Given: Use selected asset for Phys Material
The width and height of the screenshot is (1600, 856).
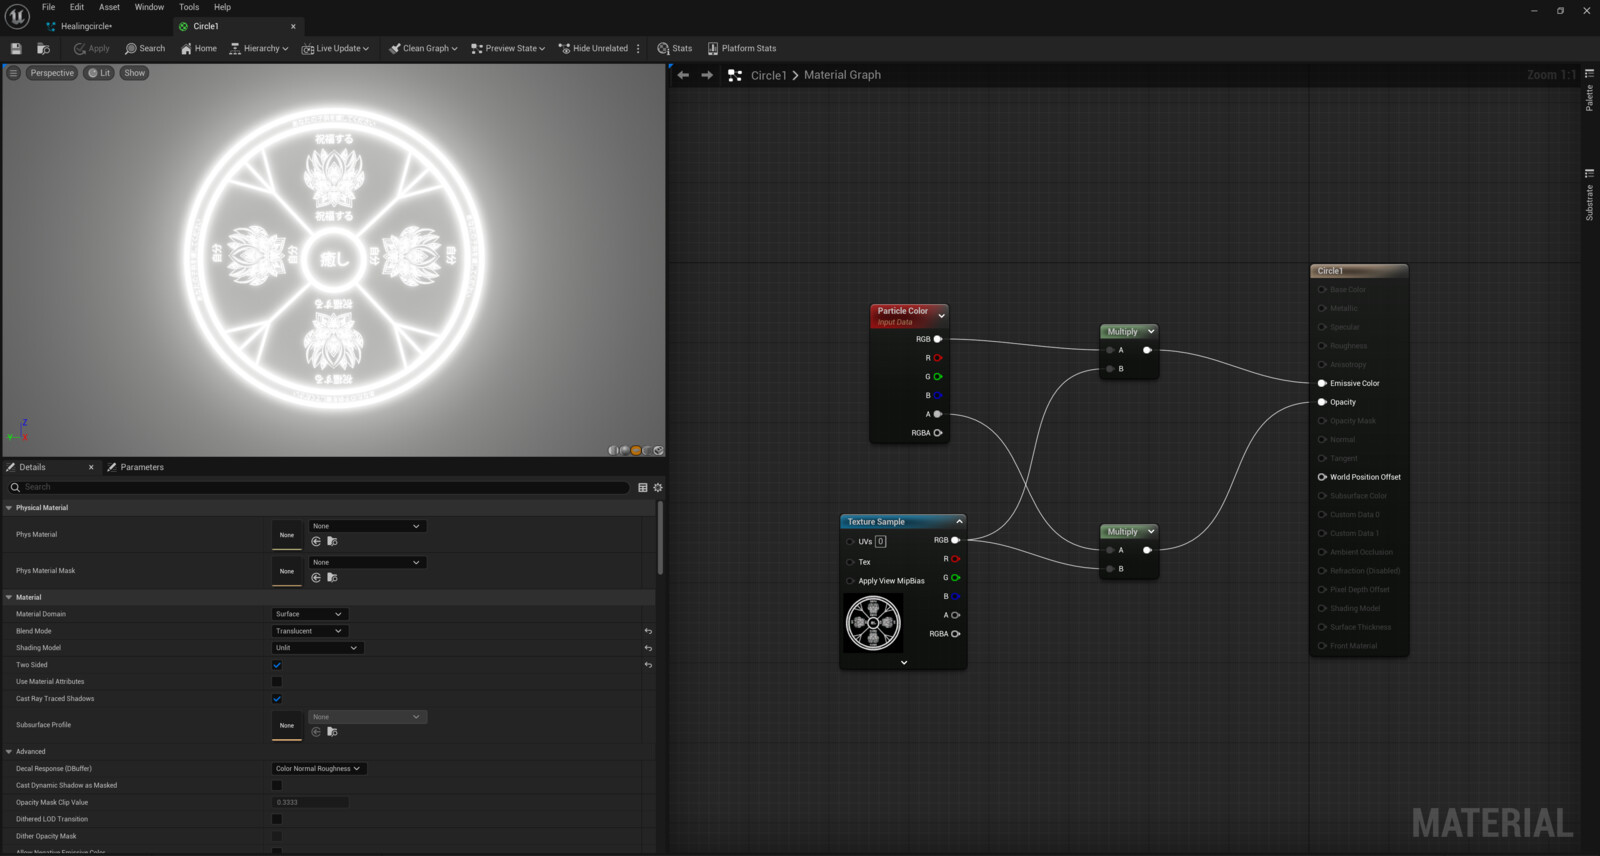Looking at the screenshot, I should pyautogui.click(x=316, y=541).
